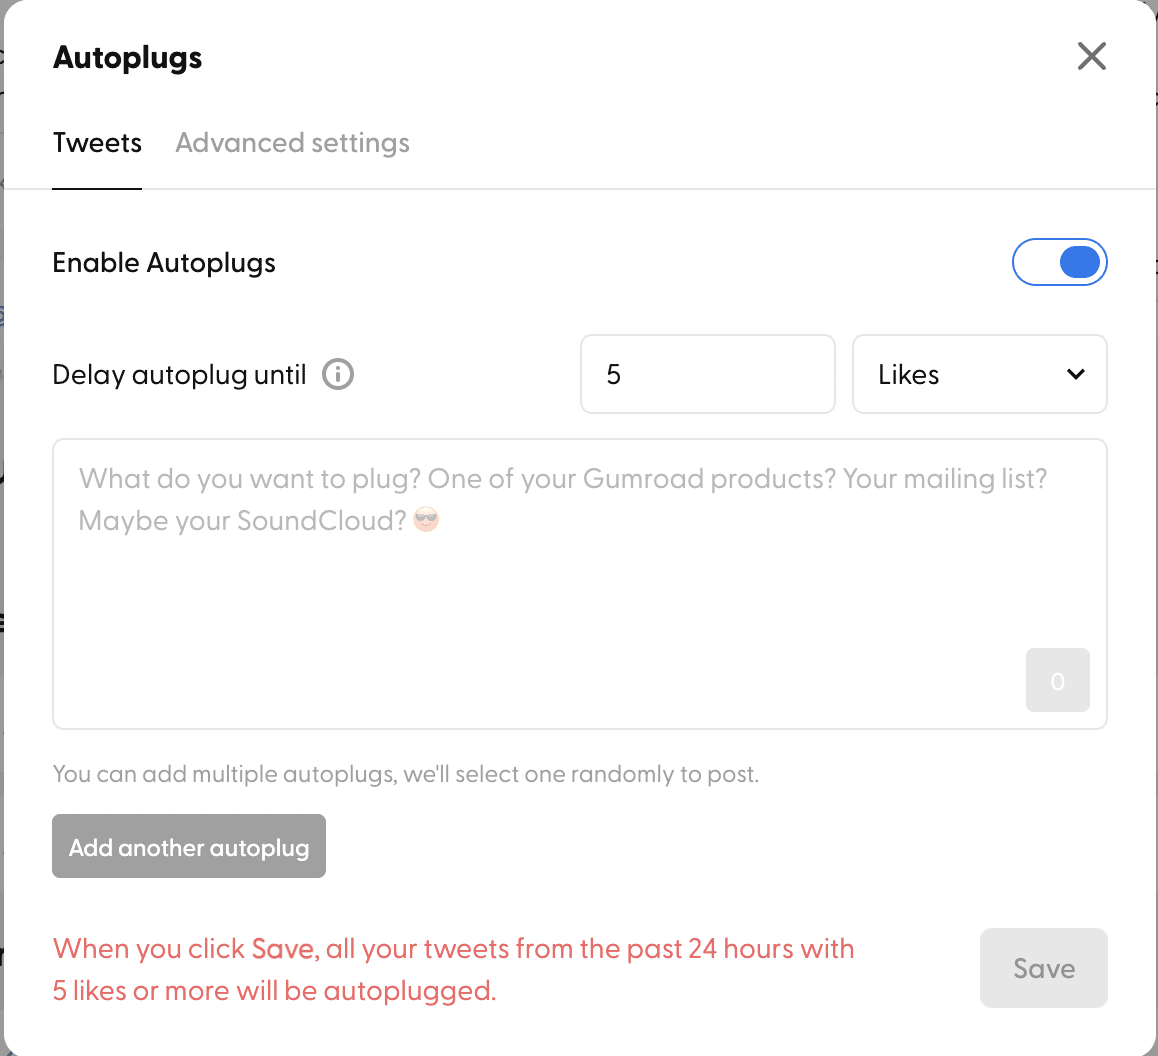Click the blue knob of the autoplugs switch
Screen dimensions: 1158x1056
pos(1080,262)
